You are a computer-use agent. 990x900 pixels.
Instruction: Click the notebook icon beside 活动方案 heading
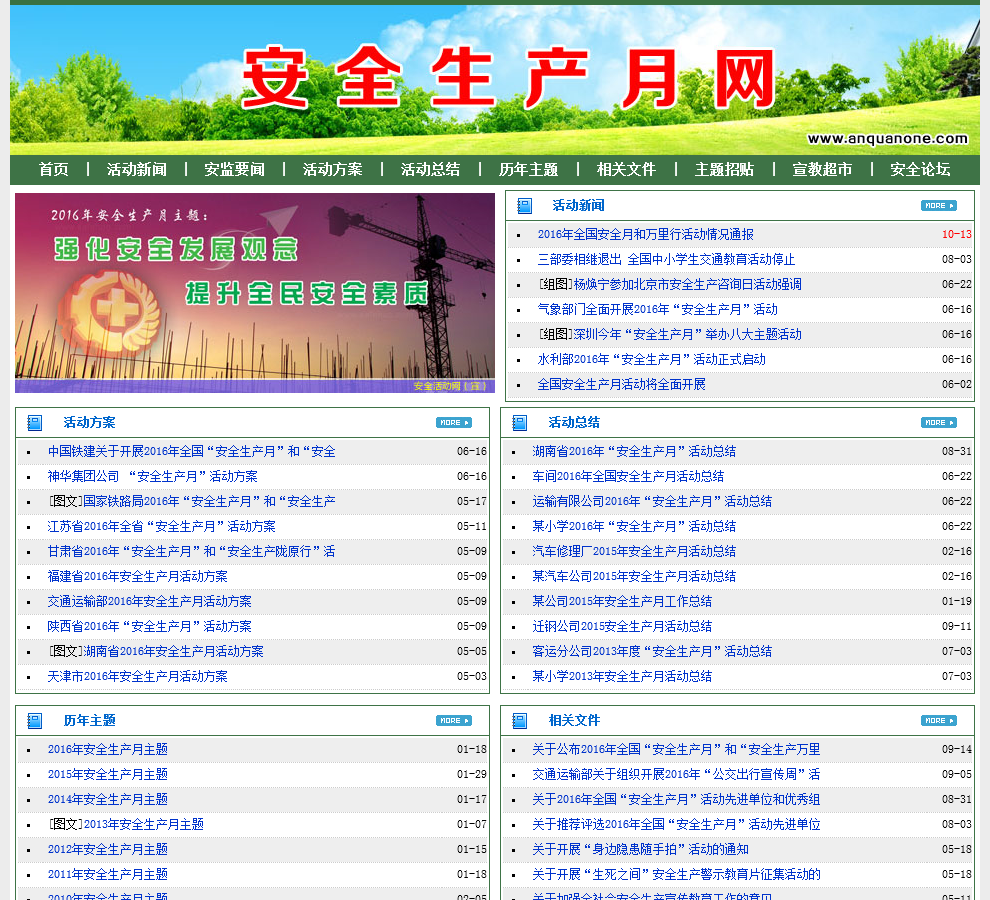coord(34,423)
